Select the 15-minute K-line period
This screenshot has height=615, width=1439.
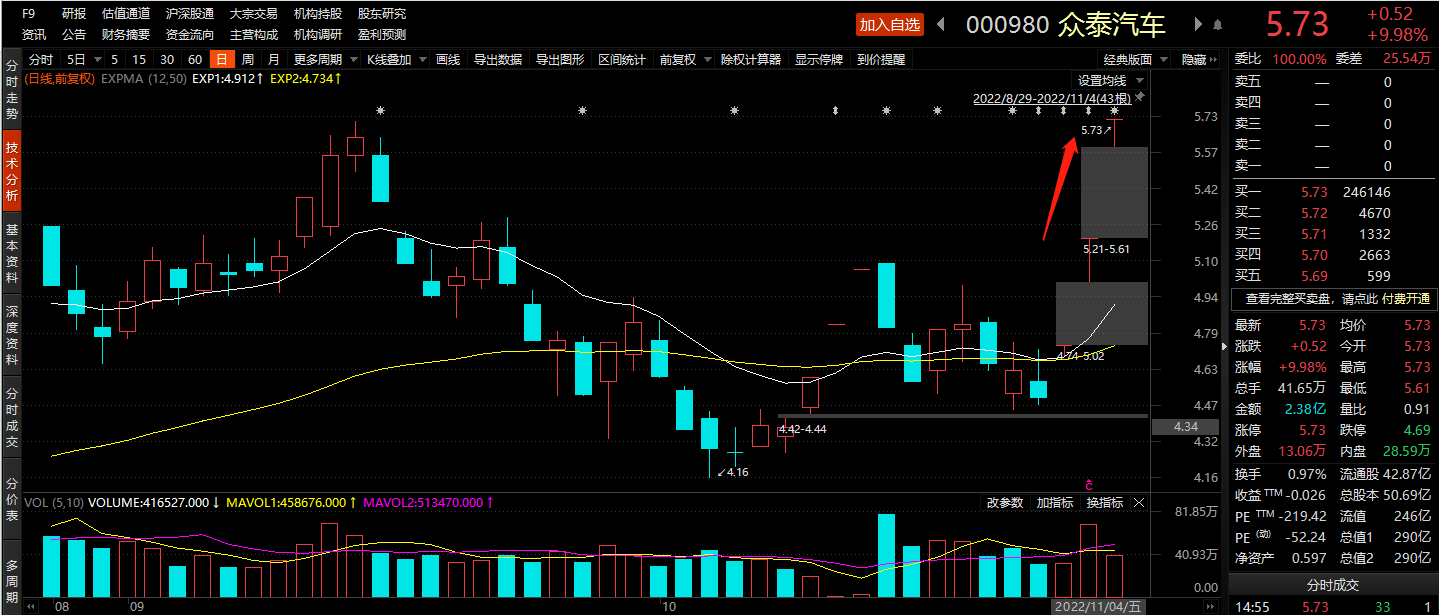pyautogui.click(x=139, y=60)
